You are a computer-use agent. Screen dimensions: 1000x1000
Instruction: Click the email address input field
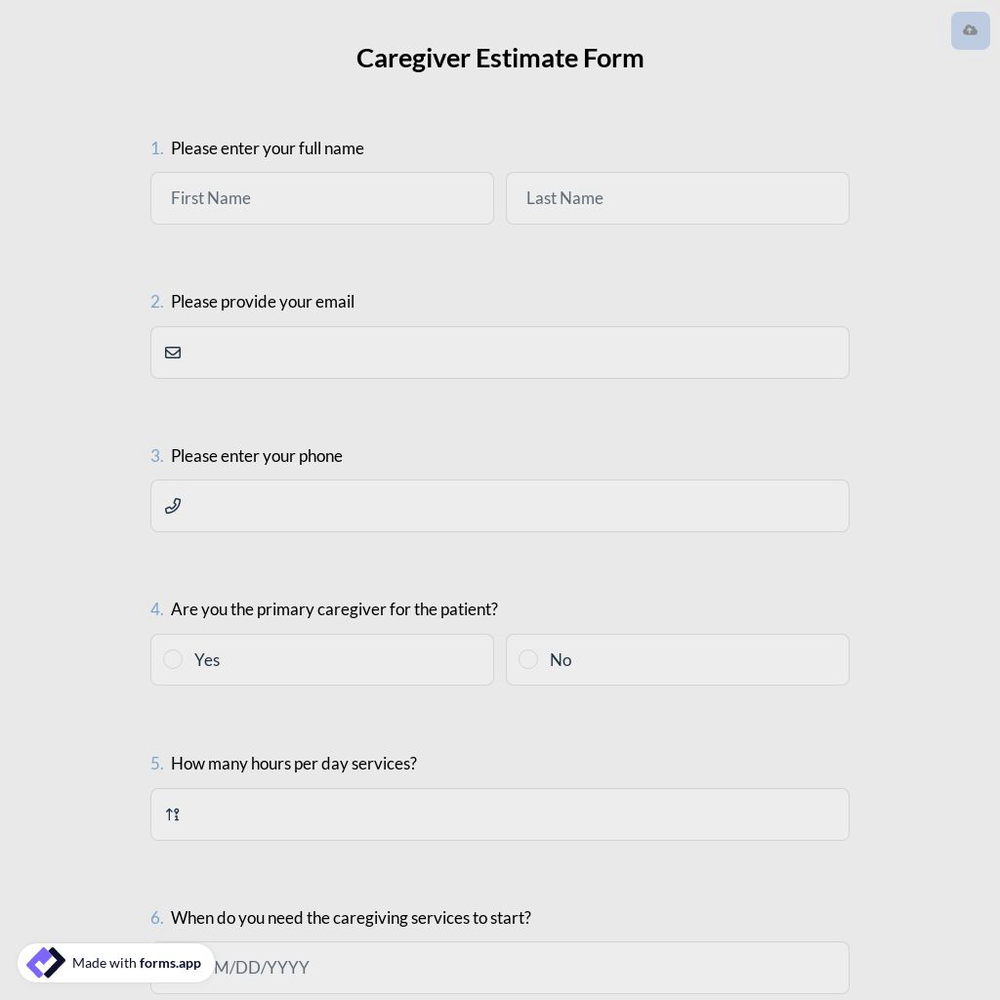500,352
